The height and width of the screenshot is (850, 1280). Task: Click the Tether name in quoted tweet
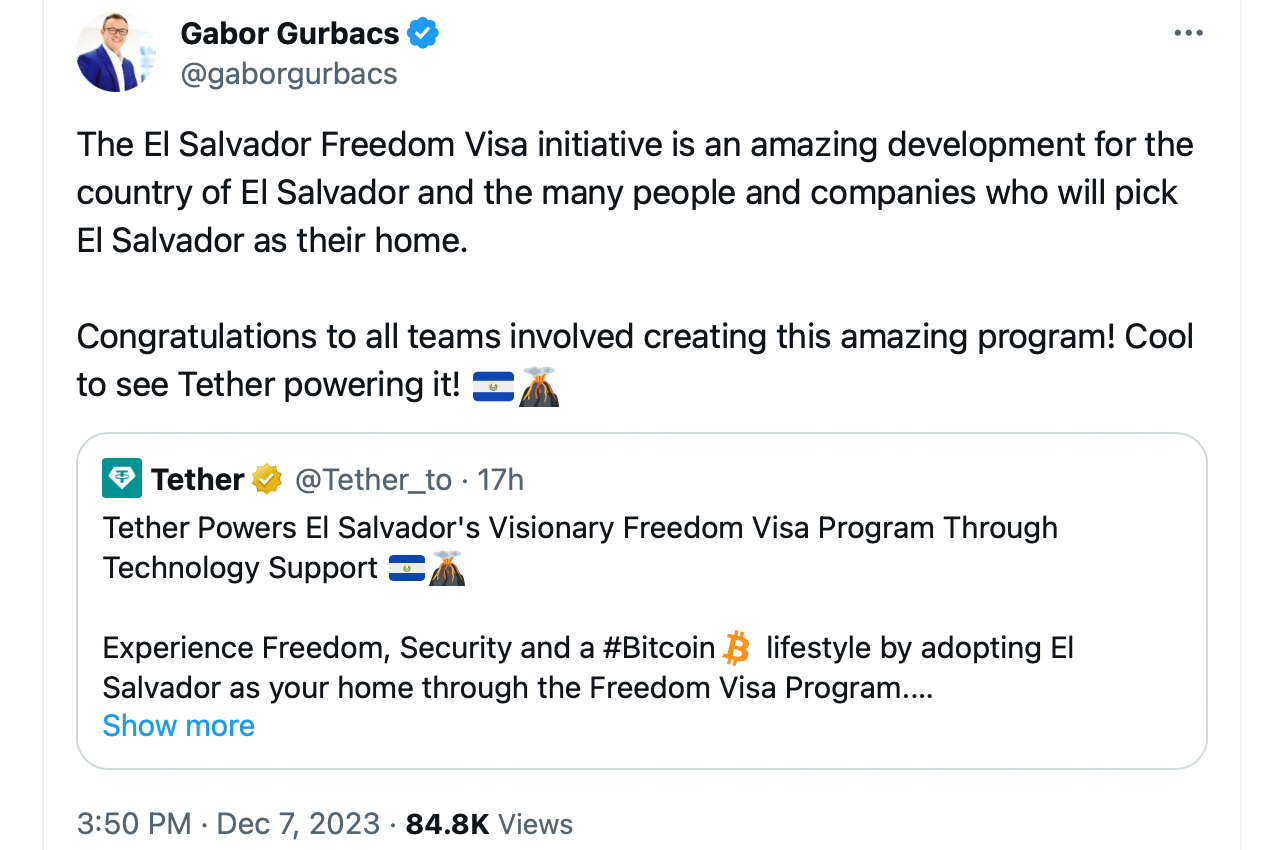tap(198, 480)
